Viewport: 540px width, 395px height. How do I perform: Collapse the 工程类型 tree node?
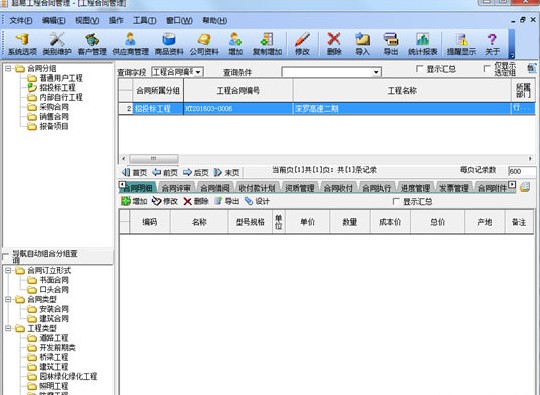click(x=8, y=329)
